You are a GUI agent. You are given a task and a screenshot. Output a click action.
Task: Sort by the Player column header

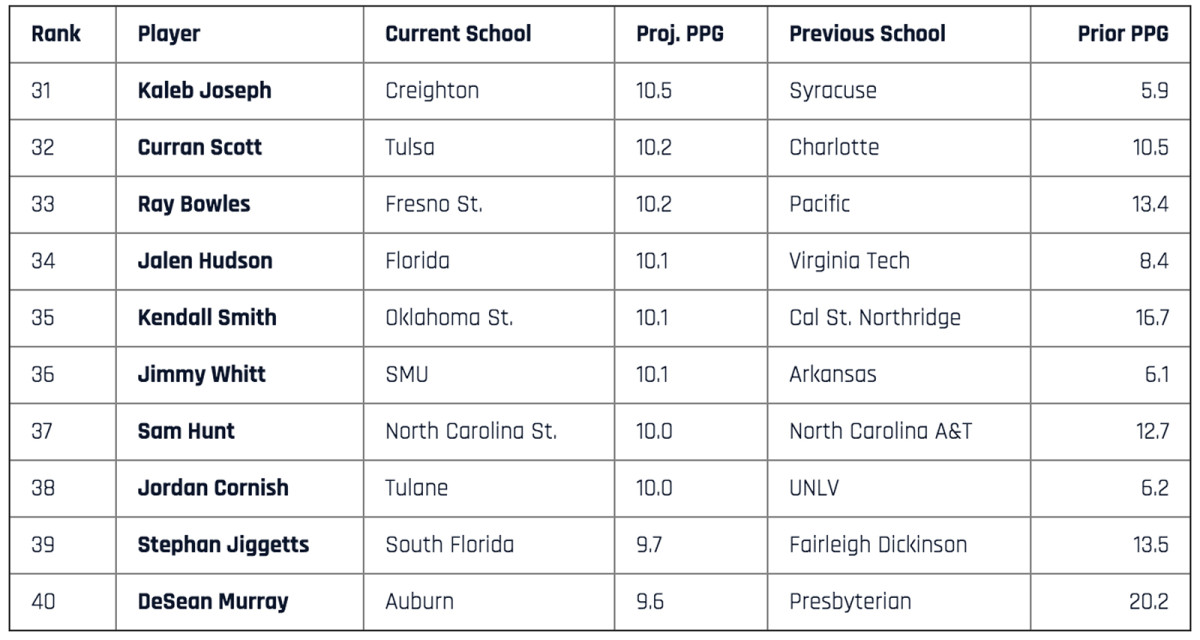(x=169, y=34)
